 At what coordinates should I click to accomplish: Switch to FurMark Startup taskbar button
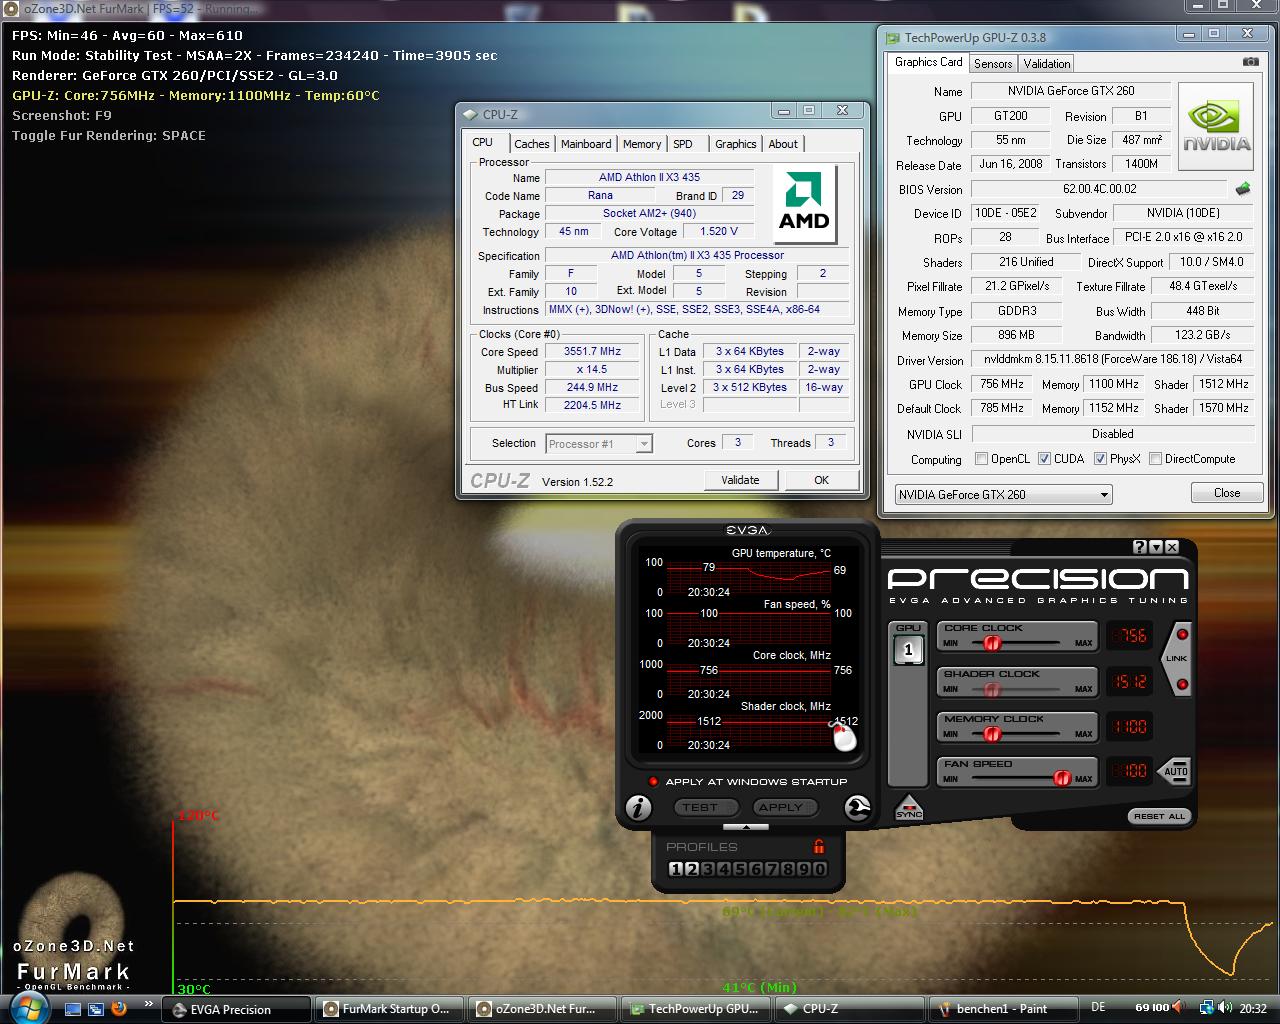tap(390, 1009)
